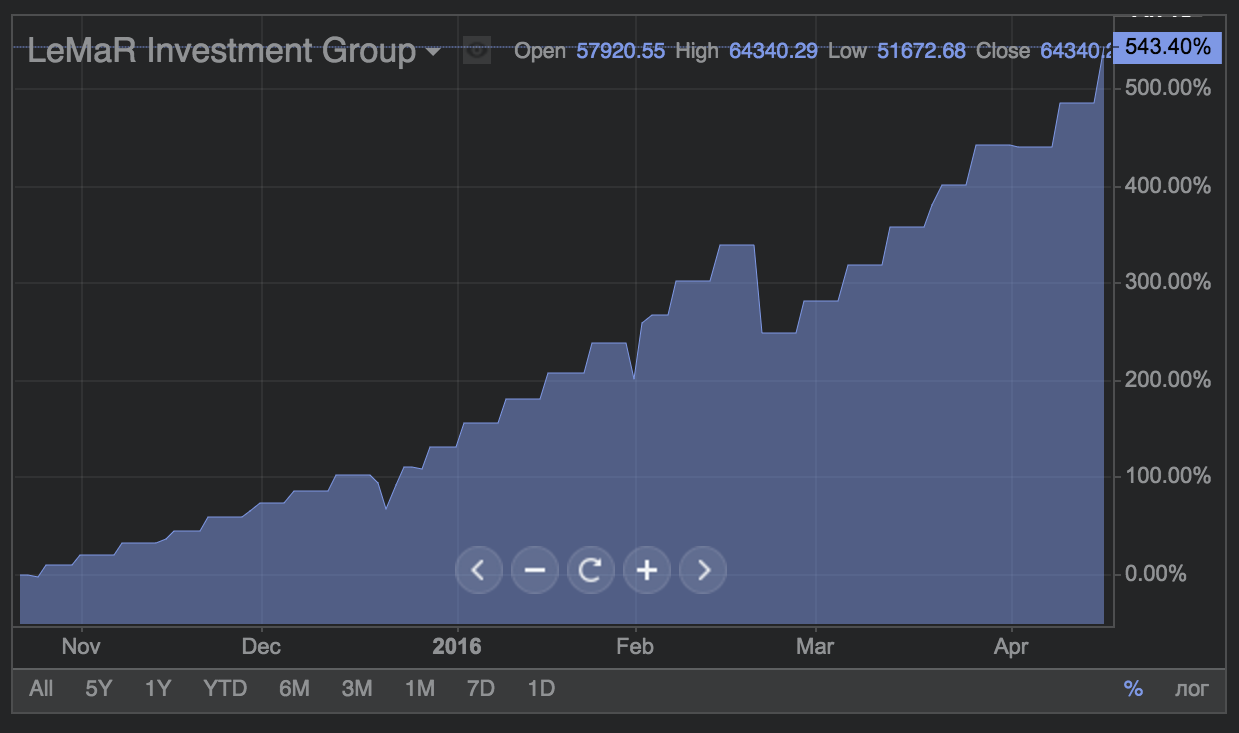
Task: Choose the YTD range
Action: pyautogui.click(x=225, y=688)
